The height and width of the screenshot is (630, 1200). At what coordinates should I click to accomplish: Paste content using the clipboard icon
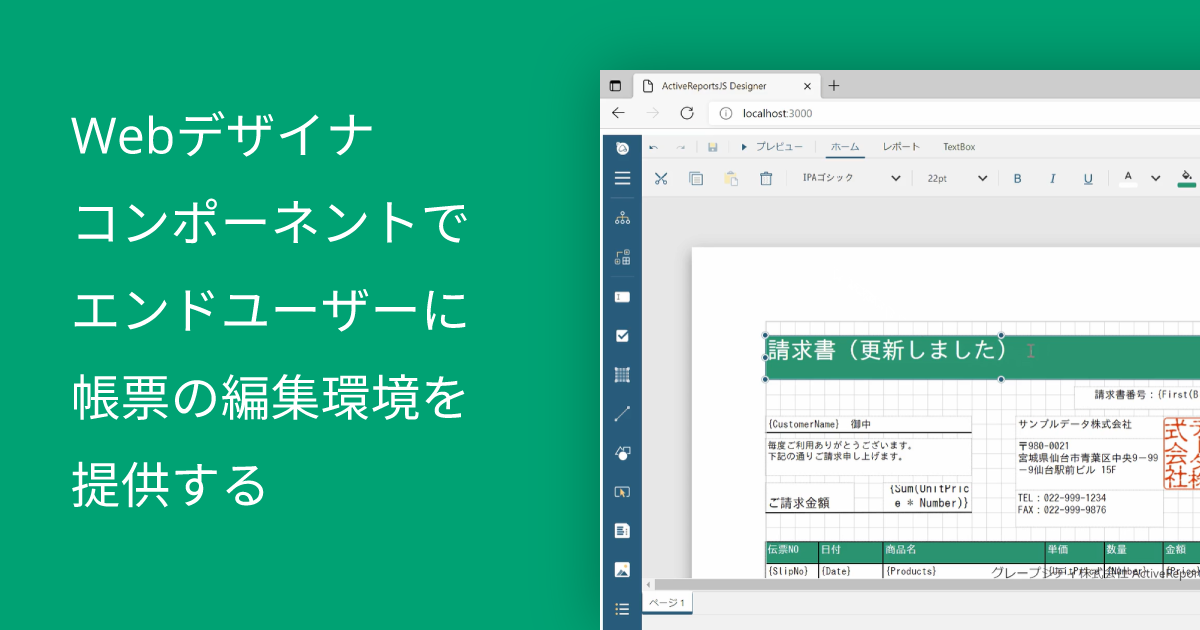point(729,177)
